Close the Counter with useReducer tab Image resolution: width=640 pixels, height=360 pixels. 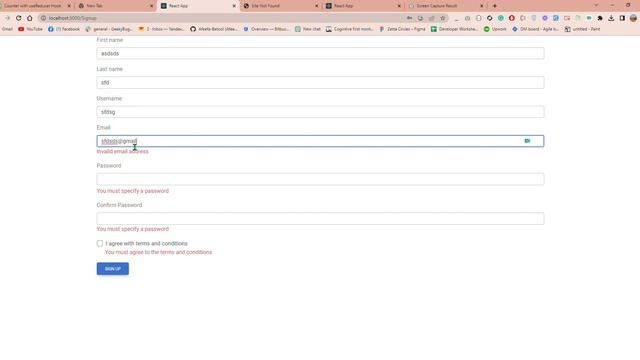click(x=69, y=6)
